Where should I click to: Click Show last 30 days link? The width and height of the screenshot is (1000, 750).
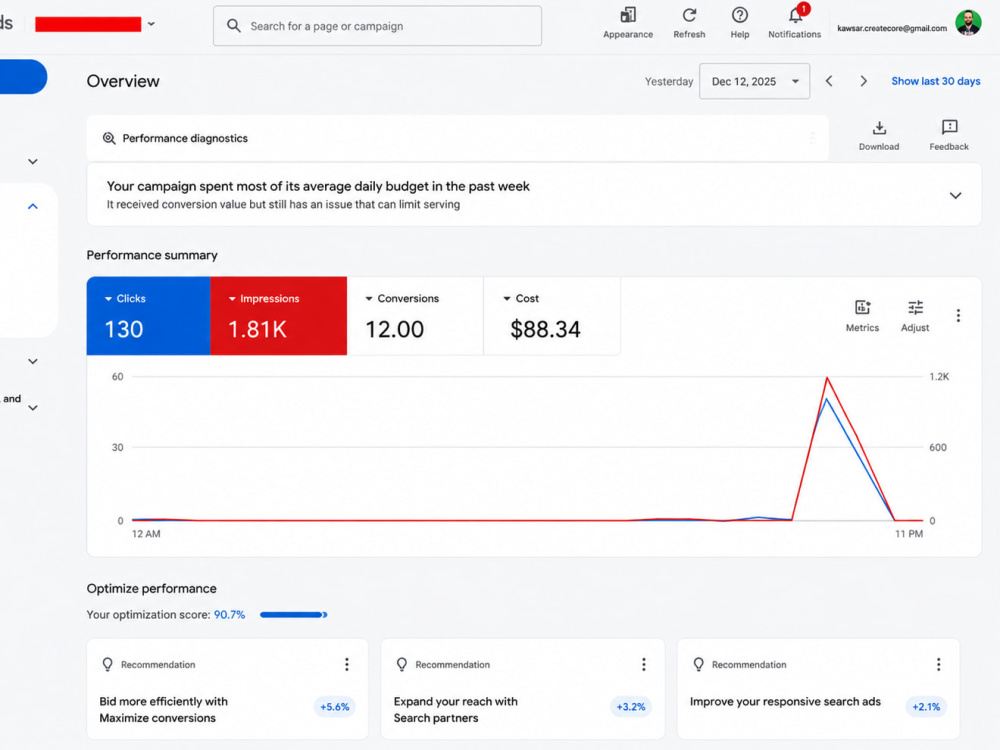click(936, 81)
